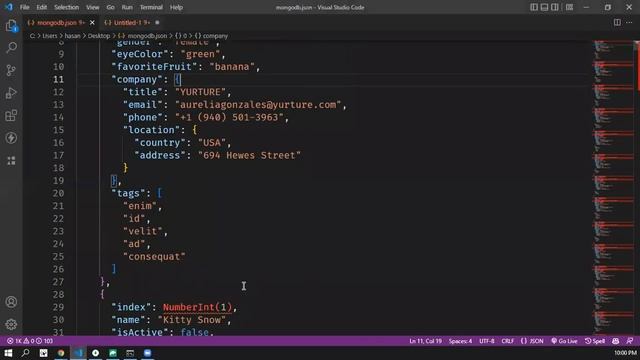Open the Help menu
This screenshot has width=640, height=360.
pyautogui.click(x=176, y=7)
